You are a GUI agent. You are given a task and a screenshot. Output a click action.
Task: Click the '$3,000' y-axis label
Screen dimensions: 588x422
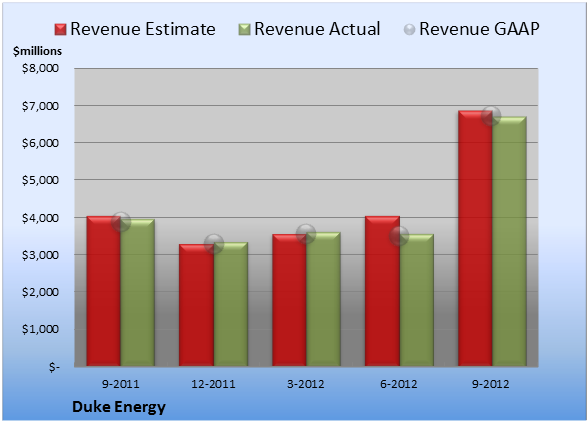40,255
